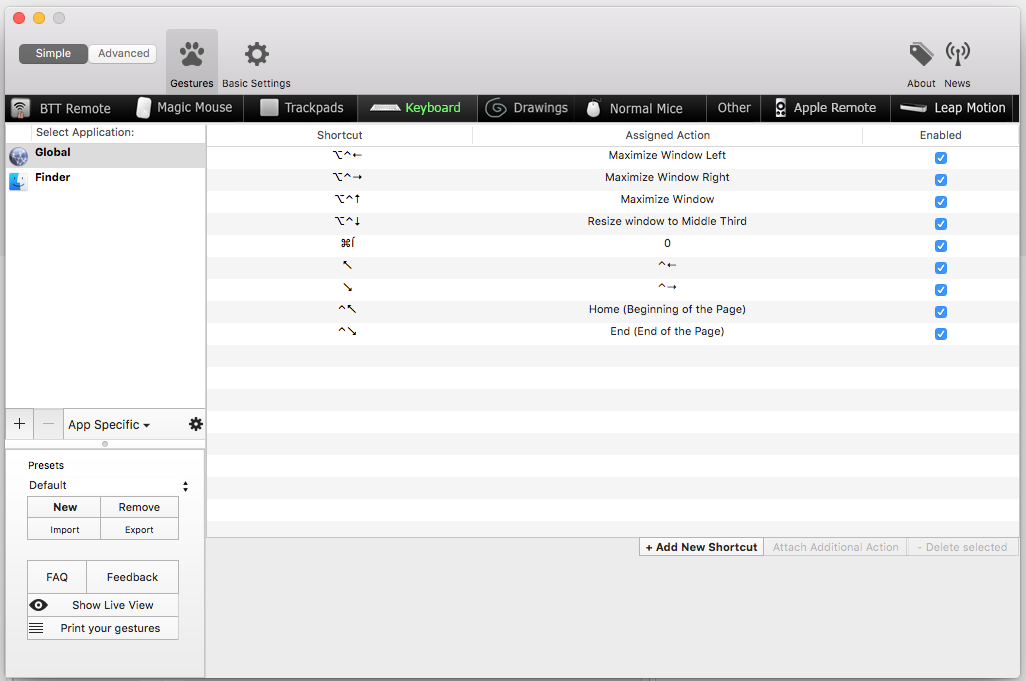Click the gear icon beside App Specific

[196, 424]
